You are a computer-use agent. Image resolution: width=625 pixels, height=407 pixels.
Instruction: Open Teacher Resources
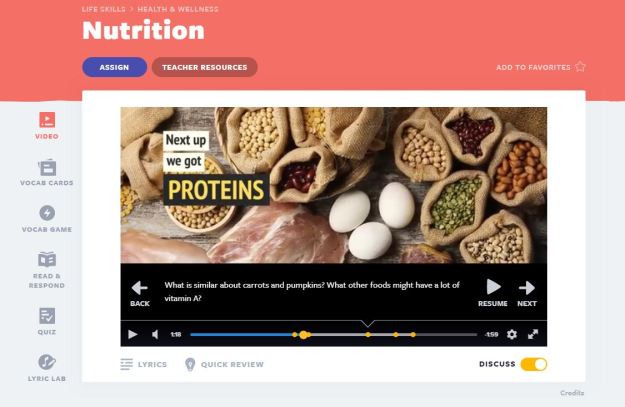(204, 67)
